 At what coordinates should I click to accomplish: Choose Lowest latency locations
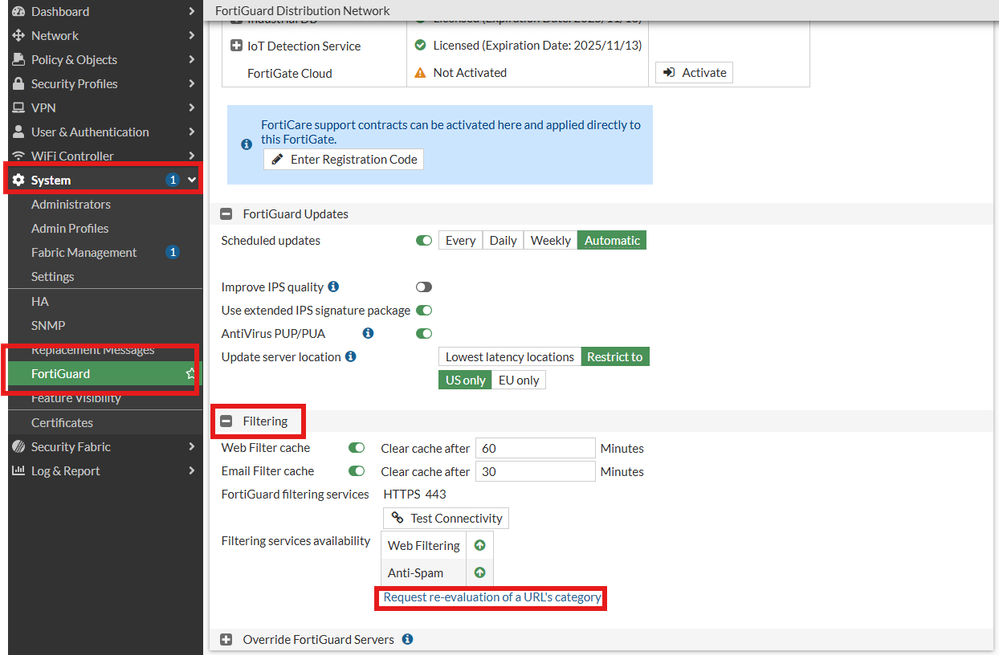point(510,357)
